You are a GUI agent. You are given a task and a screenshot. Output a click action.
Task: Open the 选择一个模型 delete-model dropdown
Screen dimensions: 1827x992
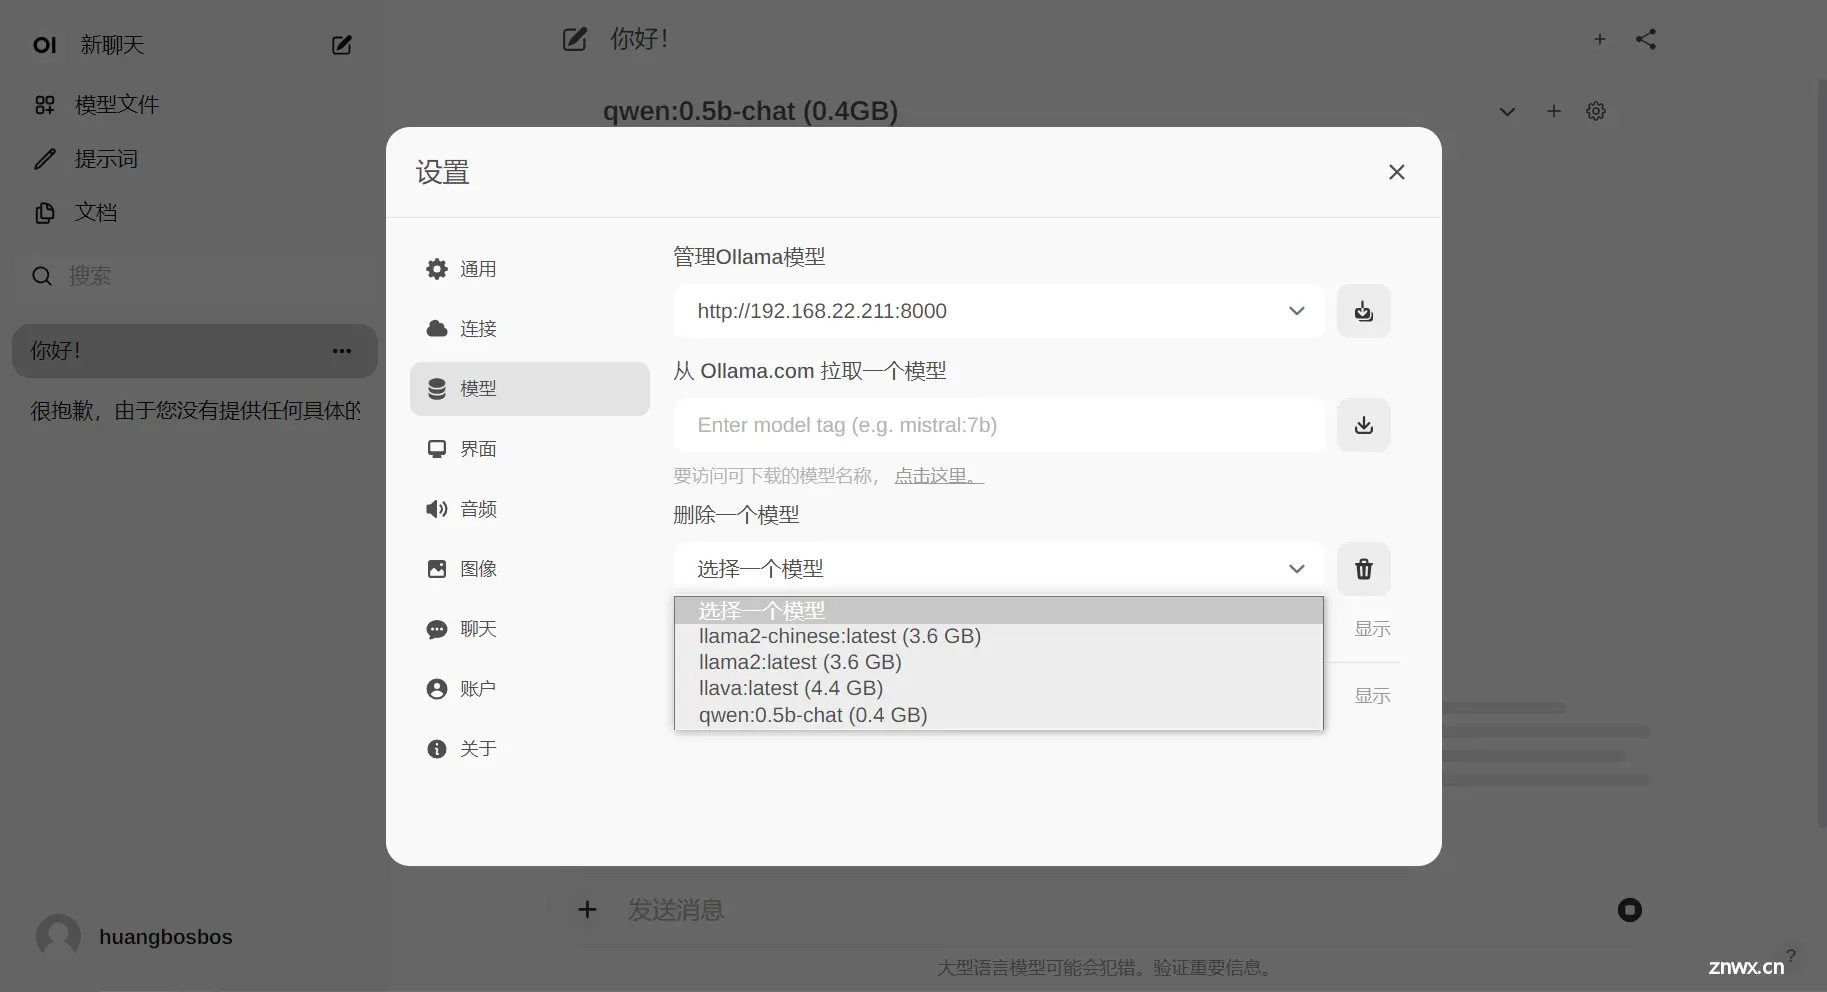[999, 569]
